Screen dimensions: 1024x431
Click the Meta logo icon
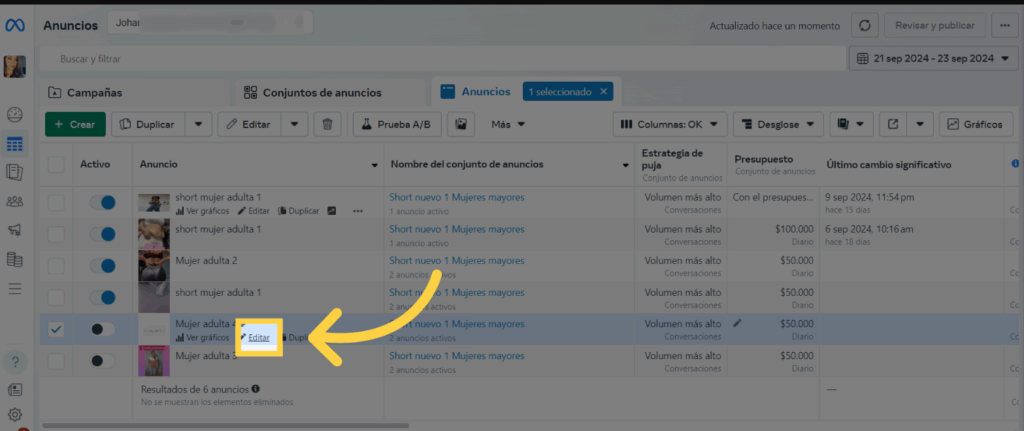(x=15, y=26)
